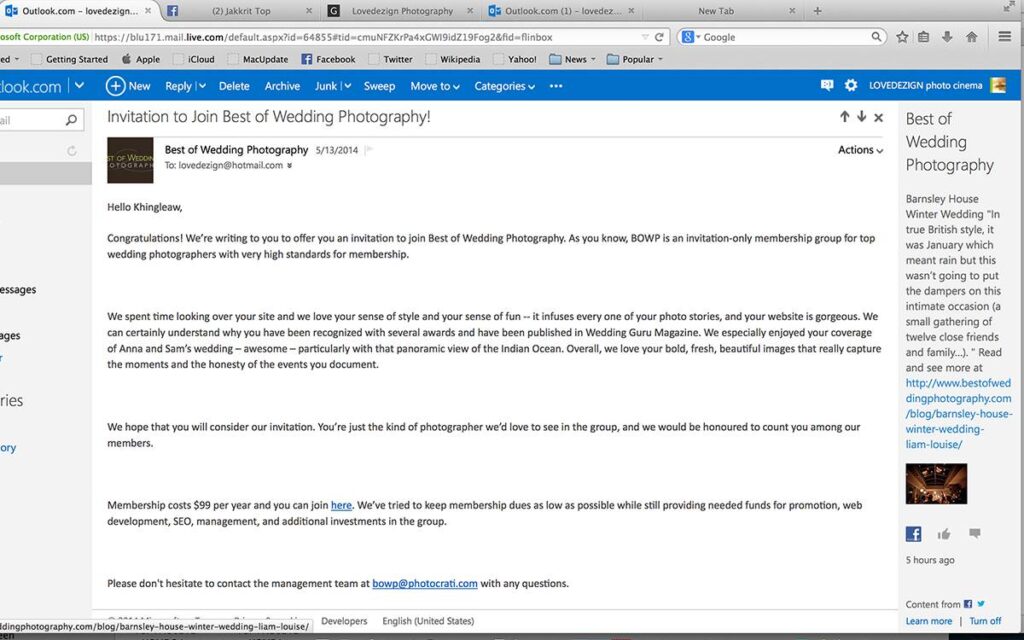Open the News bookmarks folder
The height and width of the screenshot is (640, 1024).
tap(573, 59)
